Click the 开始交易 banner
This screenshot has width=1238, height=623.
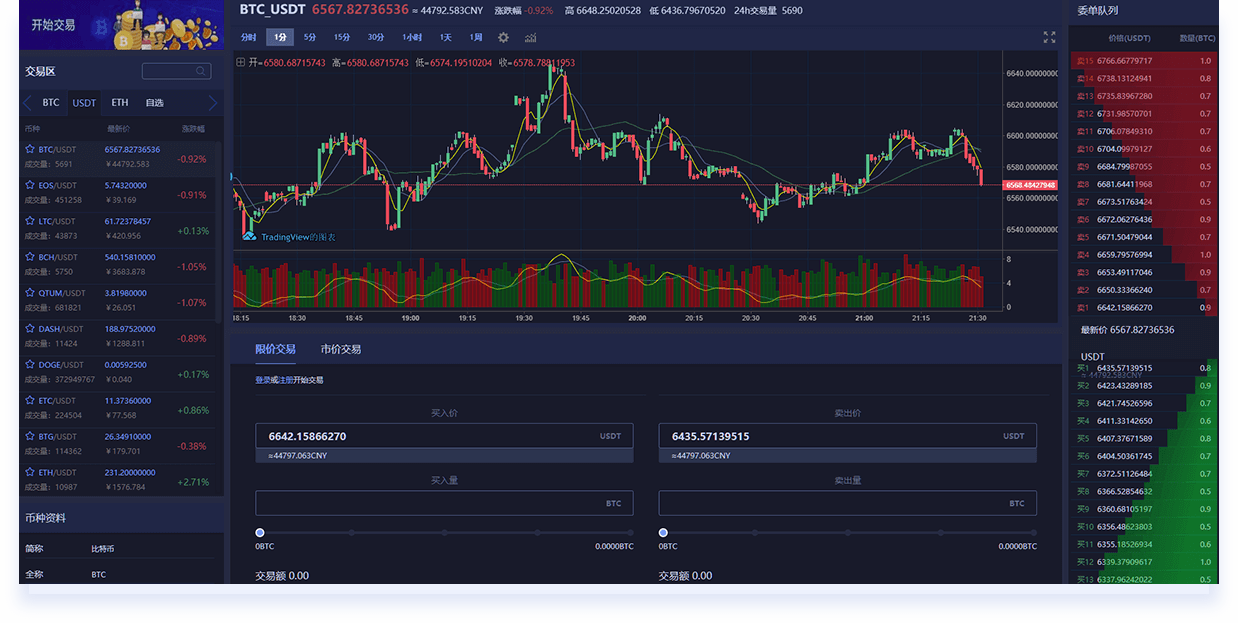(x=120, y=25)
